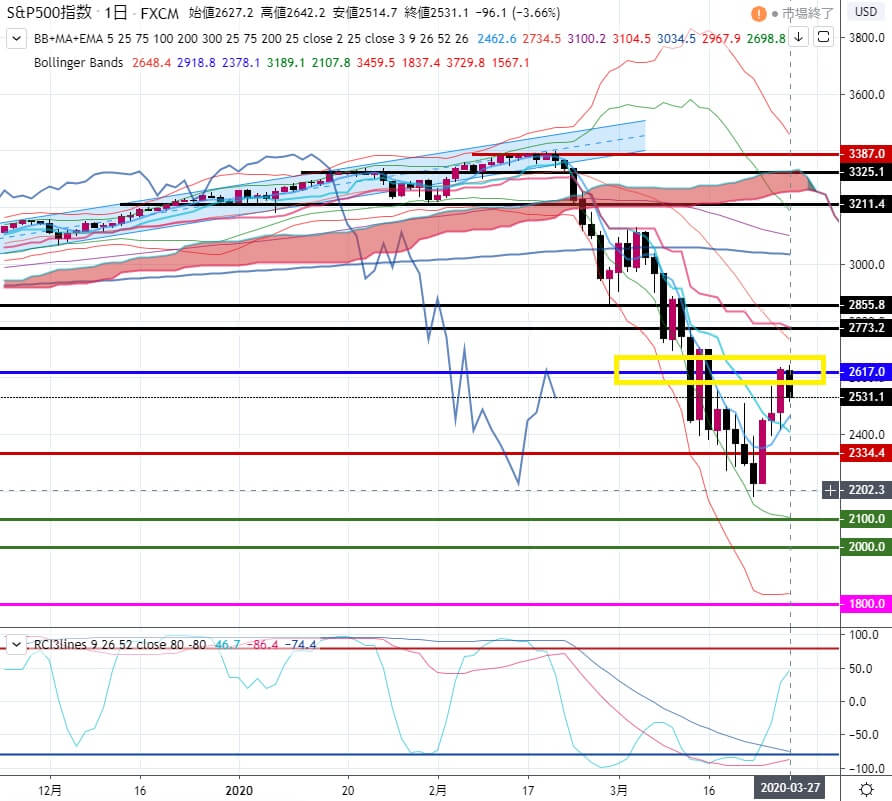Click 50.0 on the RCI scale
The width and height of the screenshot is (892, 801).
pos(860,668)
